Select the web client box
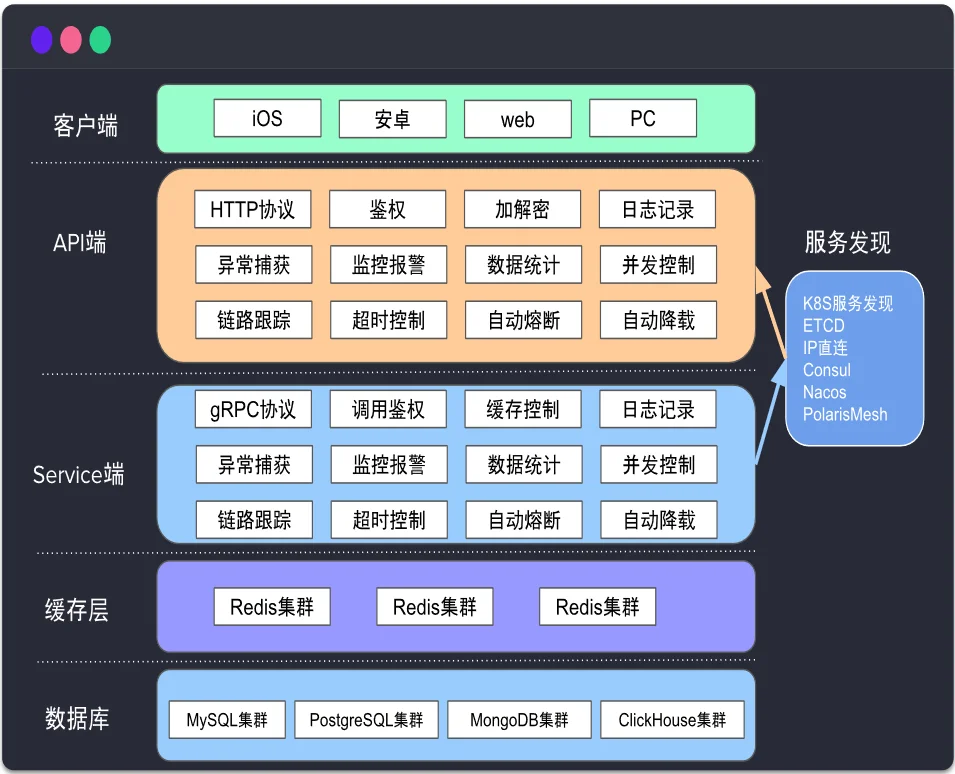 (x=518, y=119)
